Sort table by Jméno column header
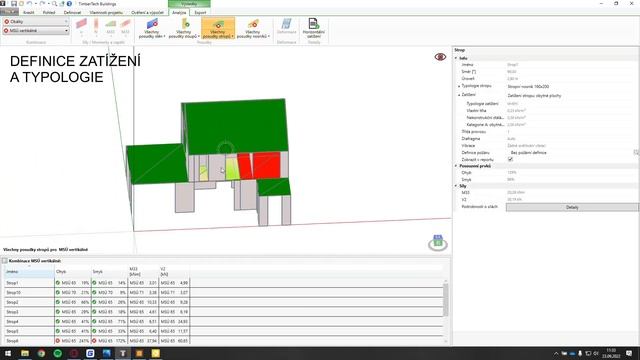 point(29,271)
